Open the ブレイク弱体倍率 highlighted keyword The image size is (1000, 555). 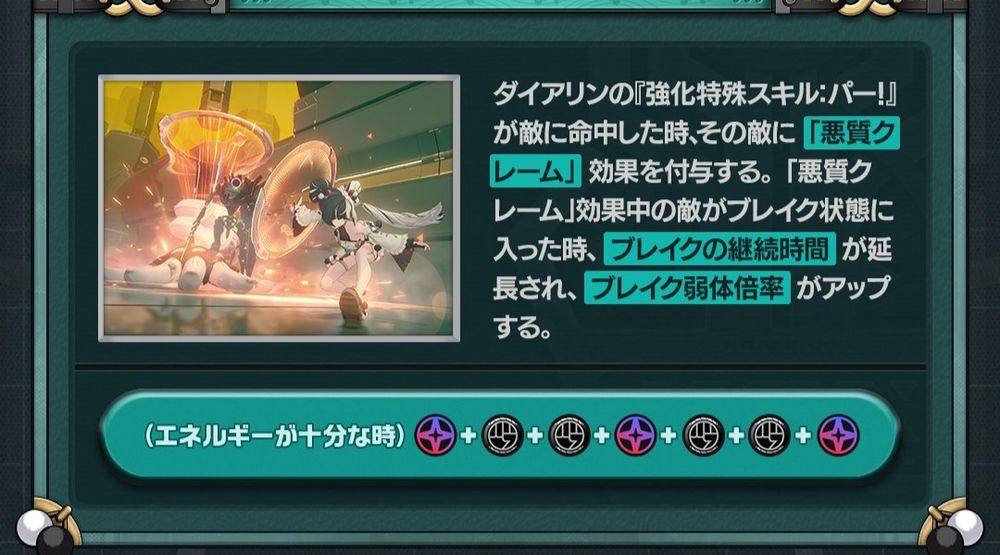(x=688, y=288)
